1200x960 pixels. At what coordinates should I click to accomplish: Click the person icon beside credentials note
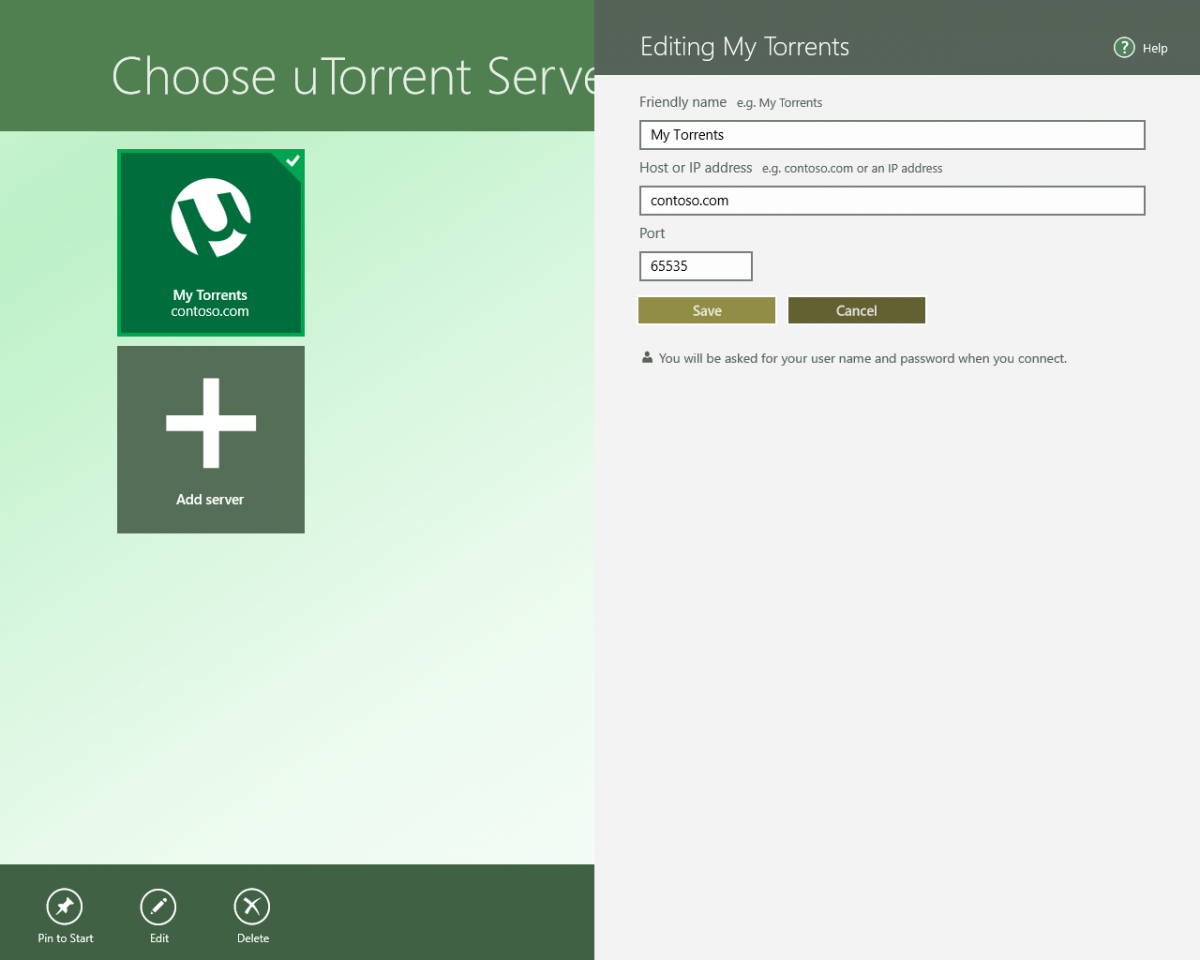point(647,357)
